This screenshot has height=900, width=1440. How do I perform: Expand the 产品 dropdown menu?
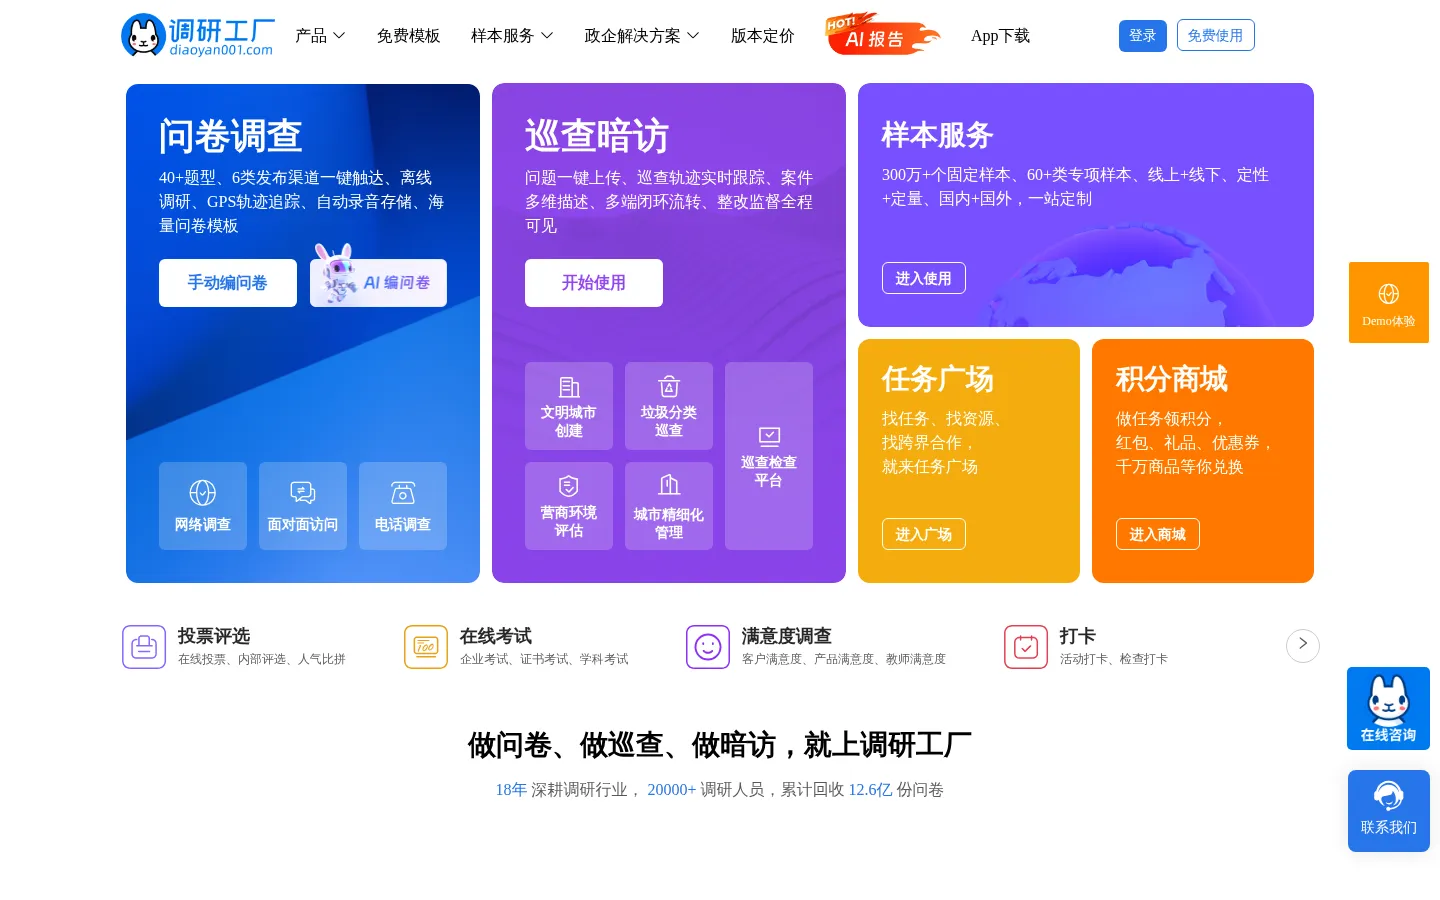coord(320,36)
